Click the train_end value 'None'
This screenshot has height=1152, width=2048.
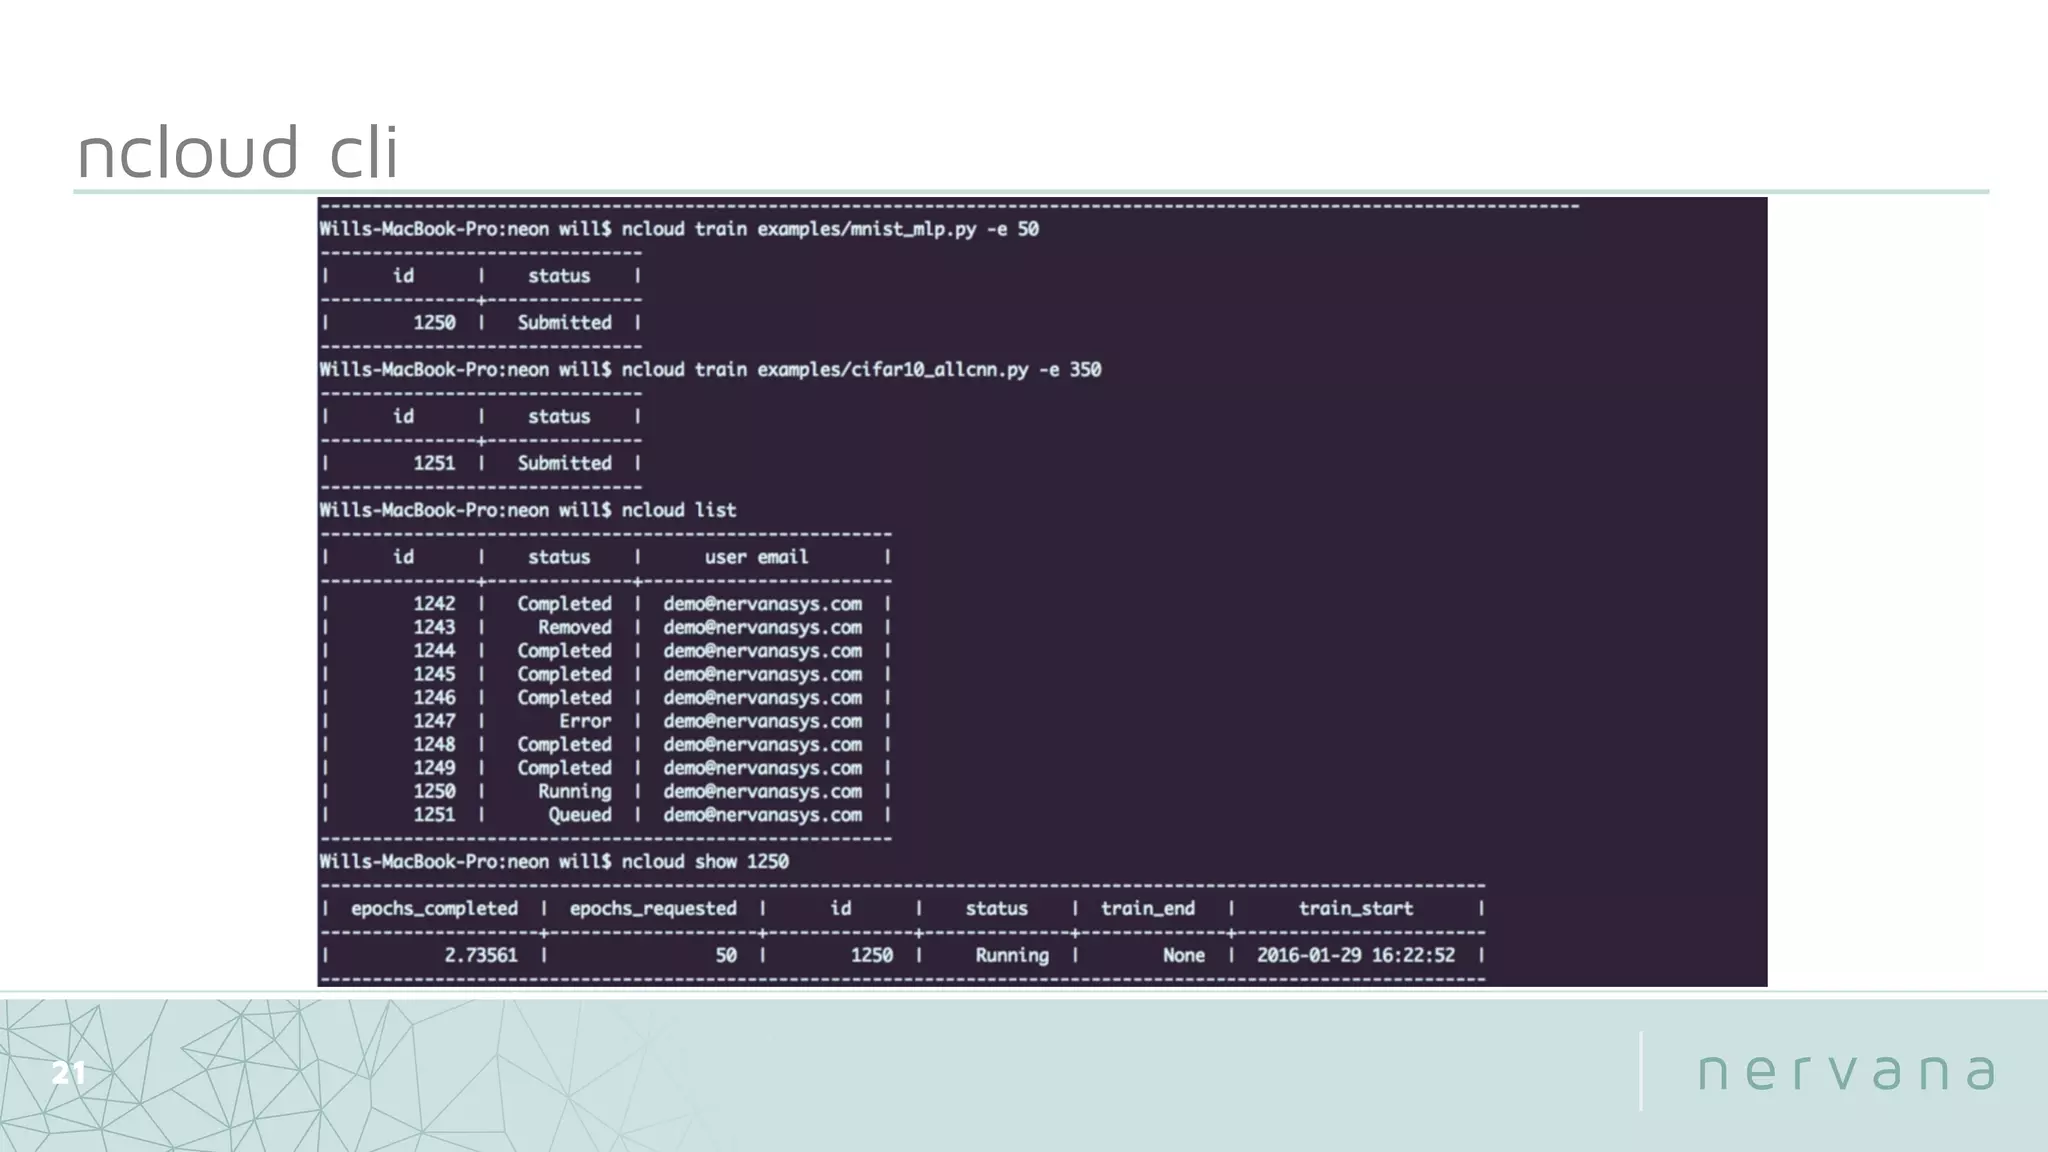pyautogui.click(x=1184, y=956)
